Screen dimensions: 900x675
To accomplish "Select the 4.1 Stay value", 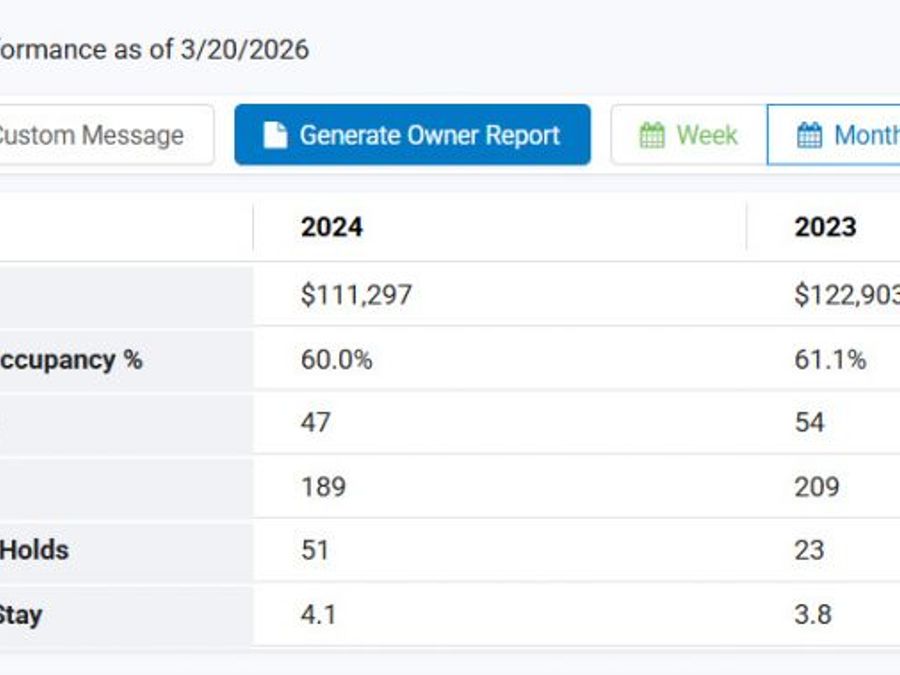I will (318, 613).
